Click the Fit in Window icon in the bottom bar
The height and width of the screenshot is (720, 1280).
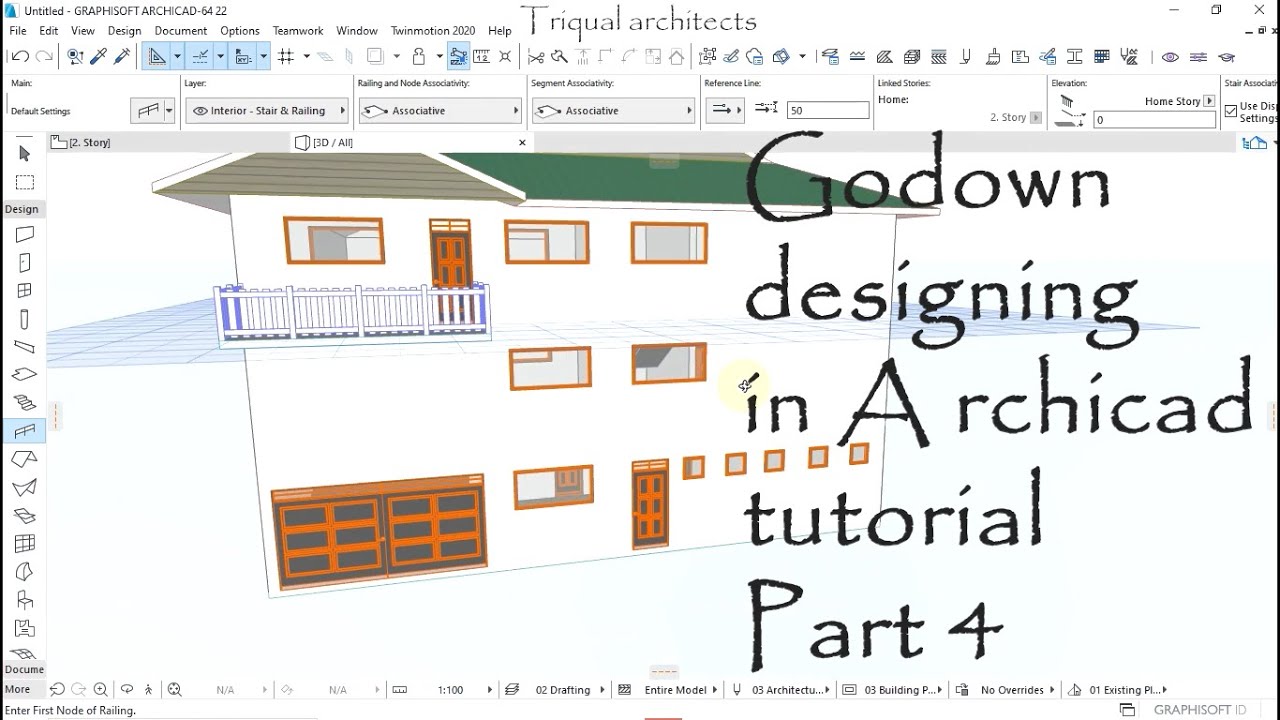(175, 690)
